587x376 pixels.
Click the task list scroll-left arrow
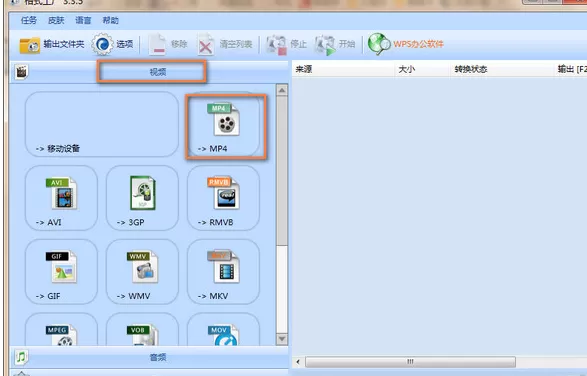tap(298, 362)
